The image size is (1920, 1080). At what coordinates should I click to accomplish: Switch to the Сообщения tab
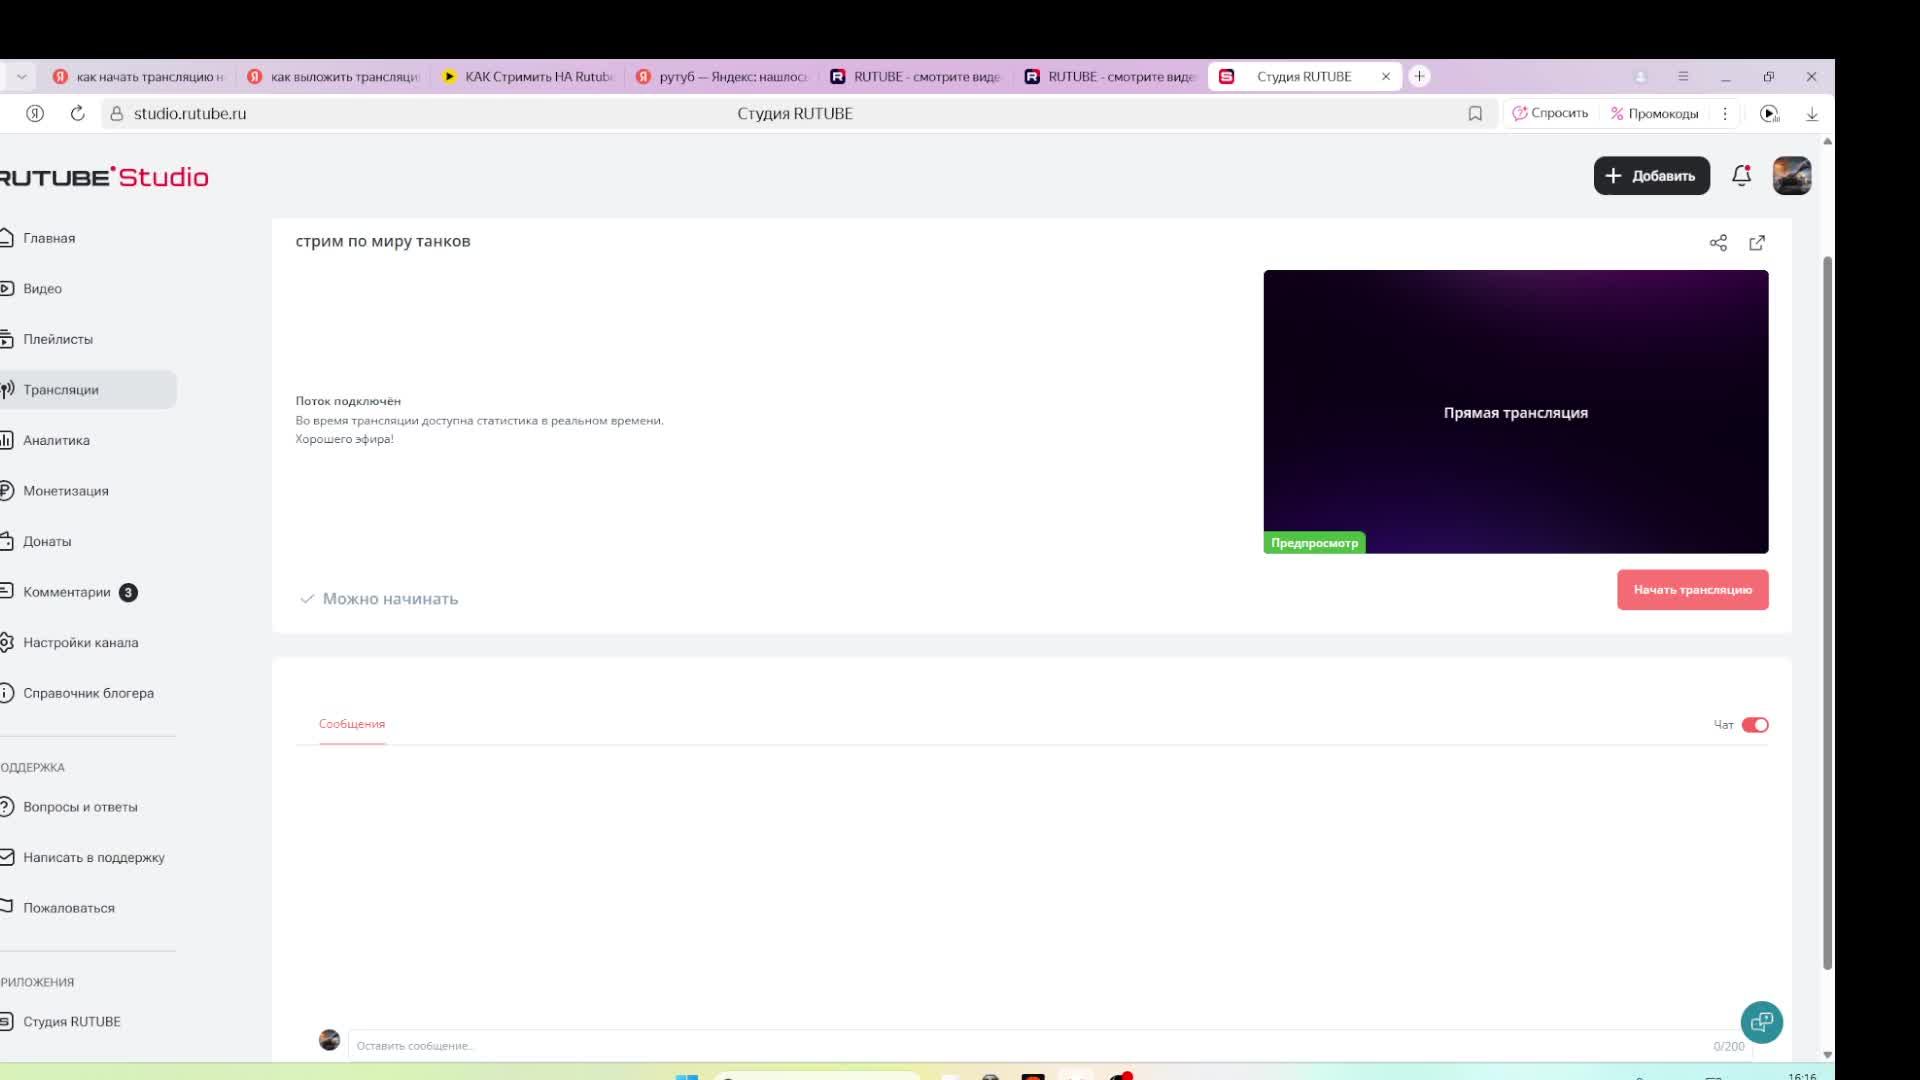[351, 724]
